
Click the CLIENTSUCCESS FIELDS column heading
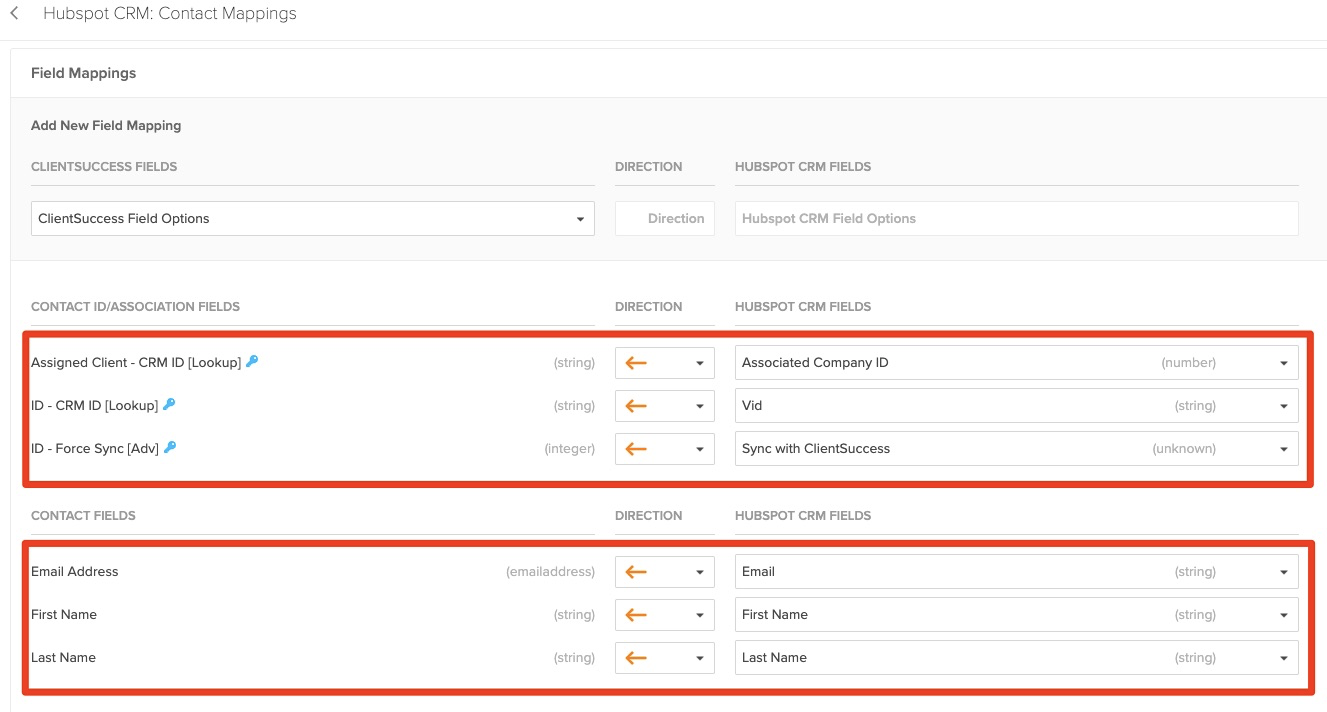(x=104, y=167)
